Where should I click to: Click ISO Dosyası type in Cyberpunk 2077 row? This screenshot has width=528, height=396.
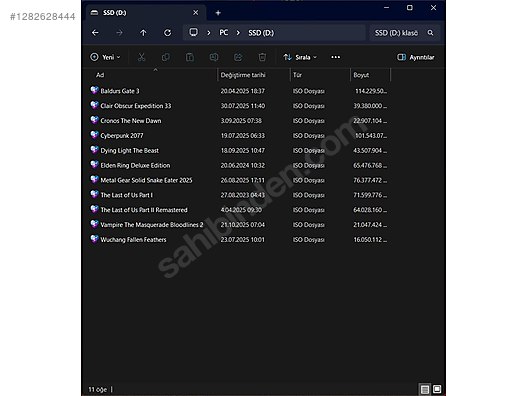pos(308,135)
